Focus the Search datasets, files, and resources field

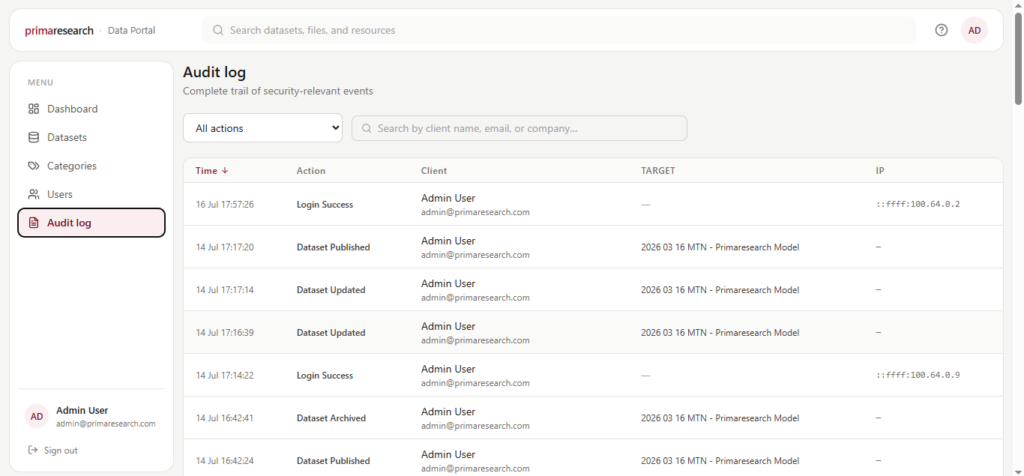(x=559, y=30)
